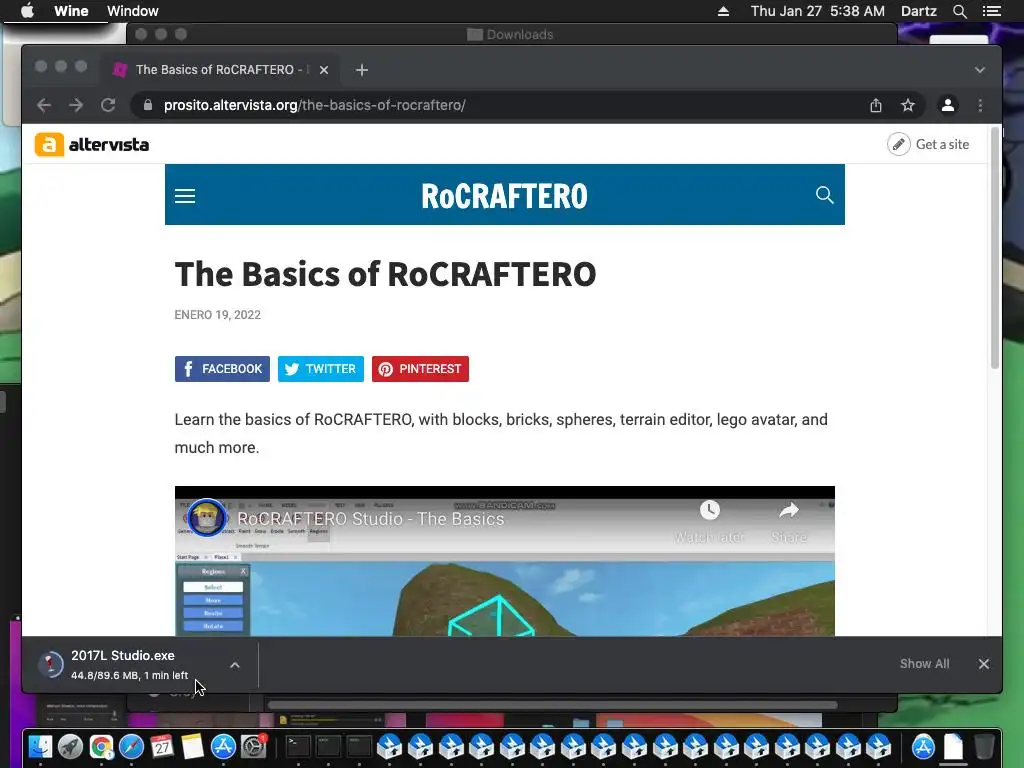
Task: Expand the tab search chevron
Action: [x=980, y=70]
